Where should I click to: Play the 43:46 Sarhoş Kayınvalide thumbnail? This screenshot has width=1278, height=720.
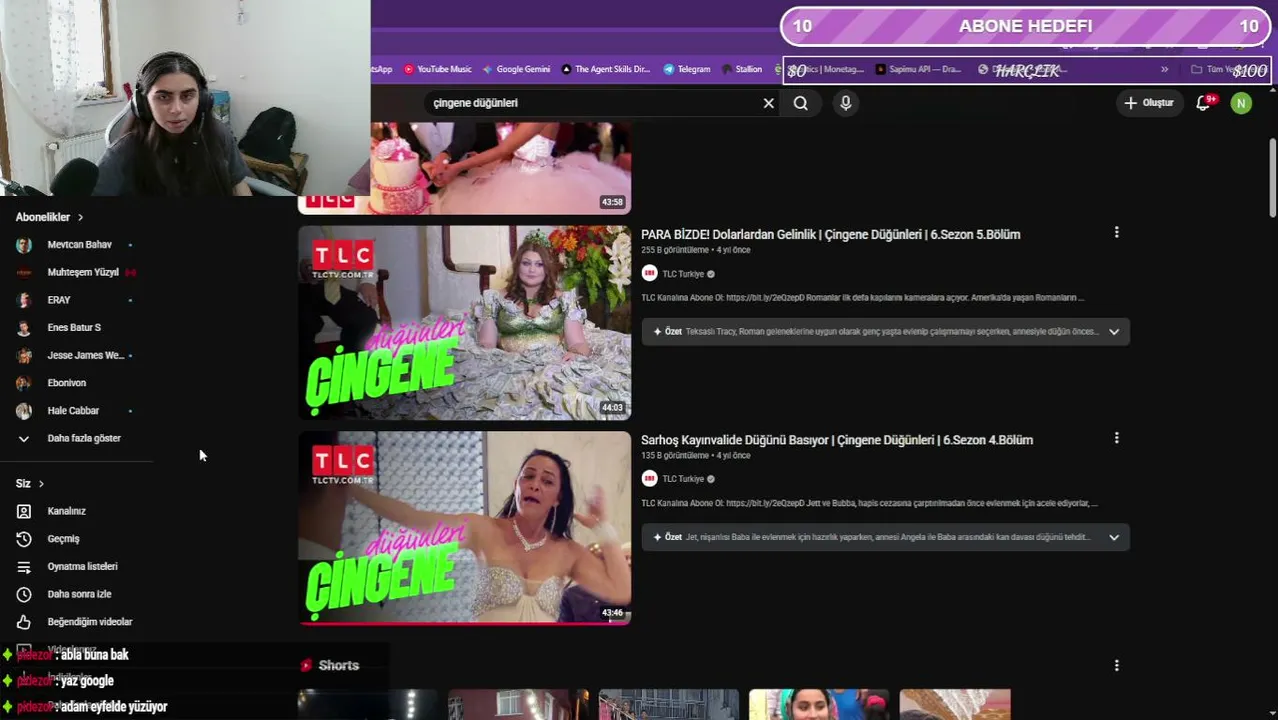pyautogui.click(x=465, y=528)
